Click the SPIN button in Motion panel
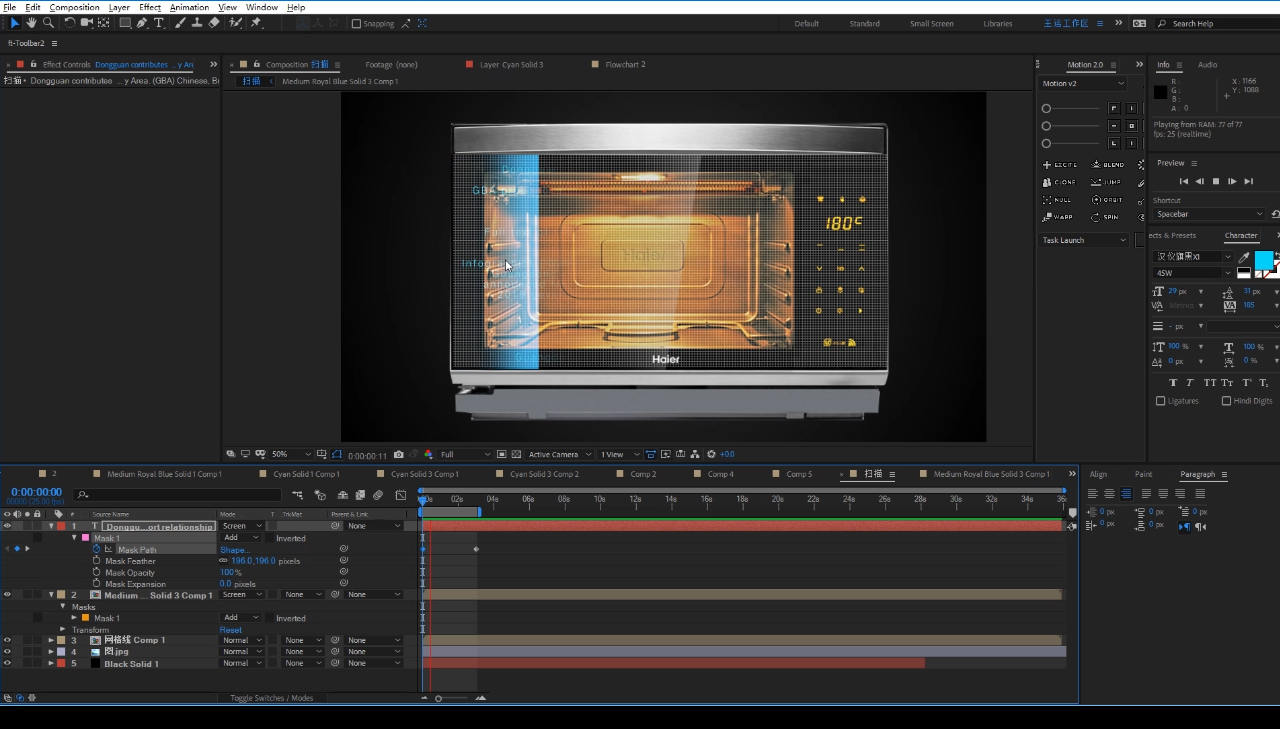Screen dimensions: 1280x729 pos(1106,217)
